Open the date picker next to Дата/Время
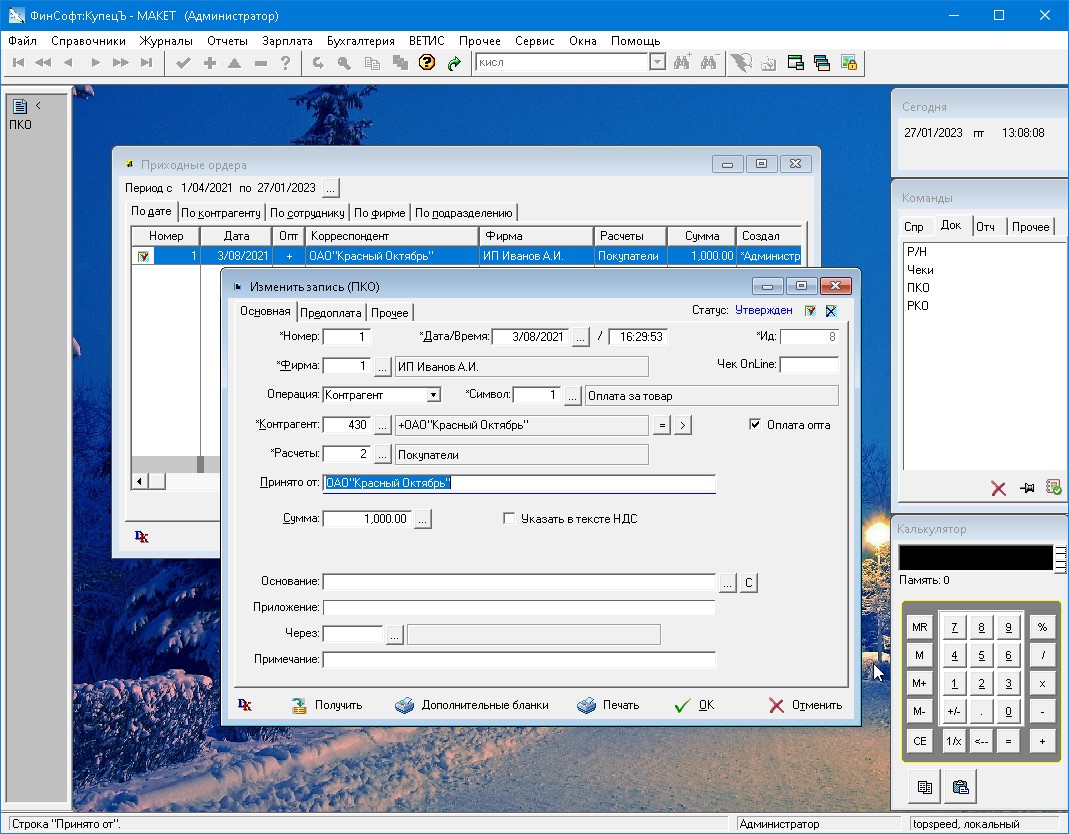Image resolution: width=1069 pixels, height=834 pixels. [x=581, y=337]
